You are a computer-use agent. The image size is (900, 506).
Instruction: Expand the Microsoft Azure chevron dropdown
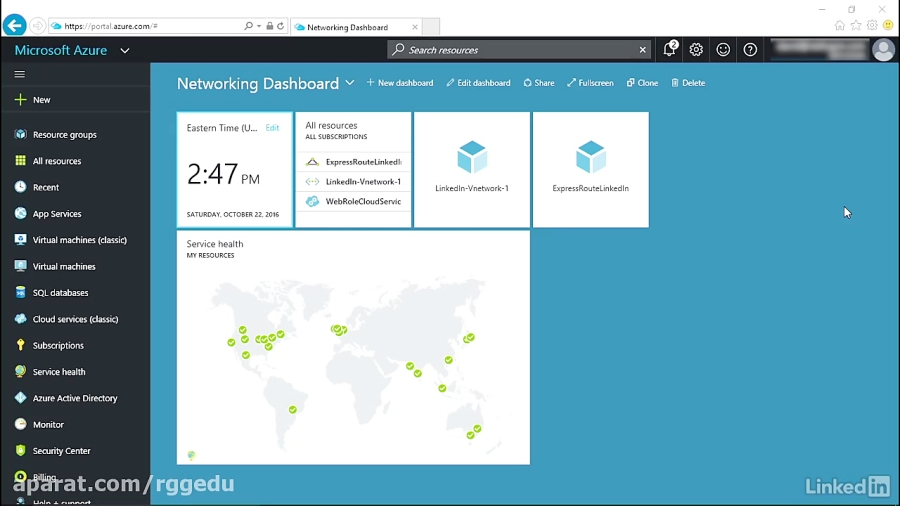click(125, 50)
